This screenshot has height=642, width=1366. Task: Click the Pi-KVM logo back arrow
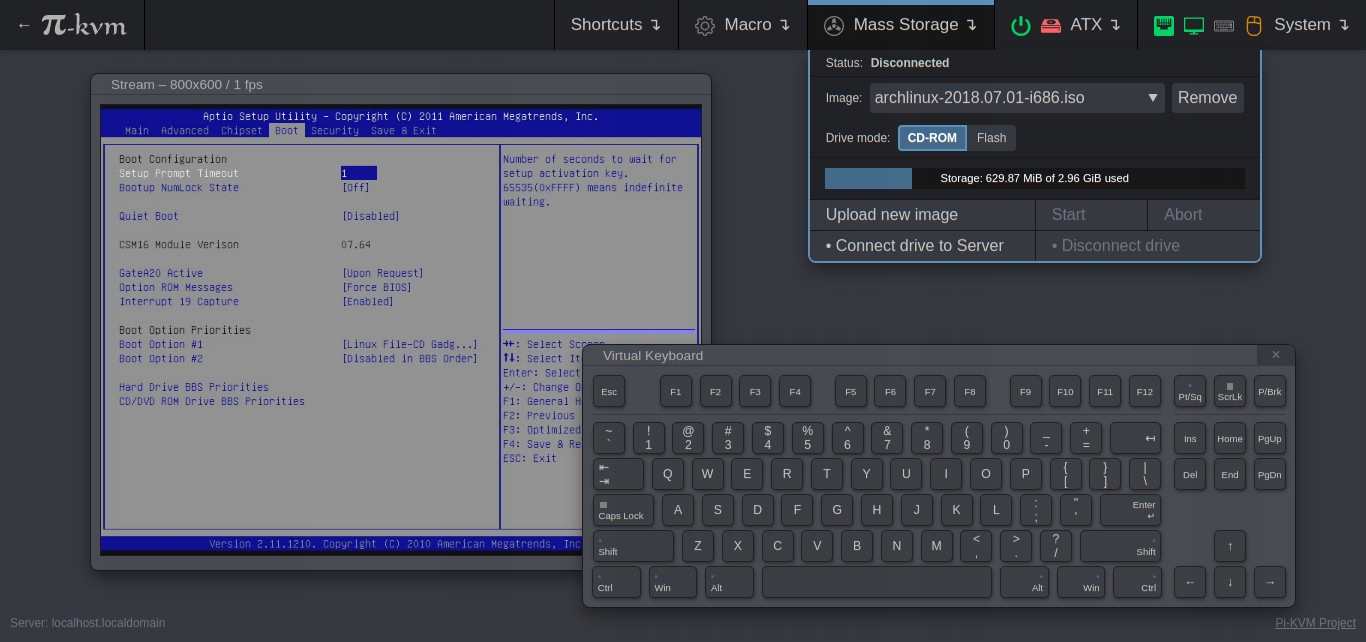24,25
